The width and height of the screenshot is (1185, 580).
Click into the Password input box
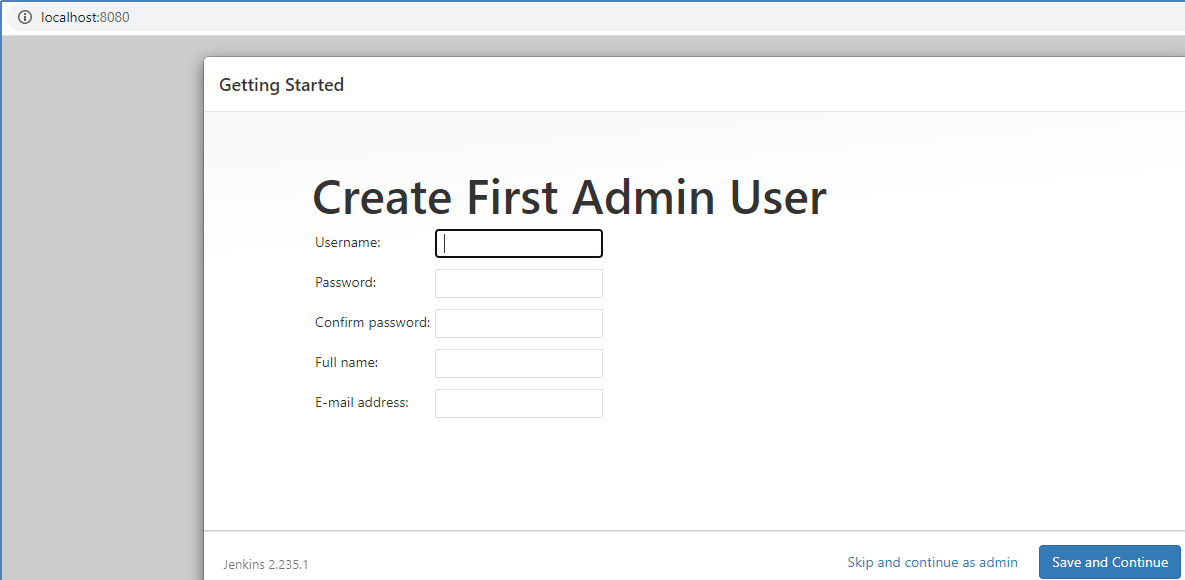pos(519,283)
